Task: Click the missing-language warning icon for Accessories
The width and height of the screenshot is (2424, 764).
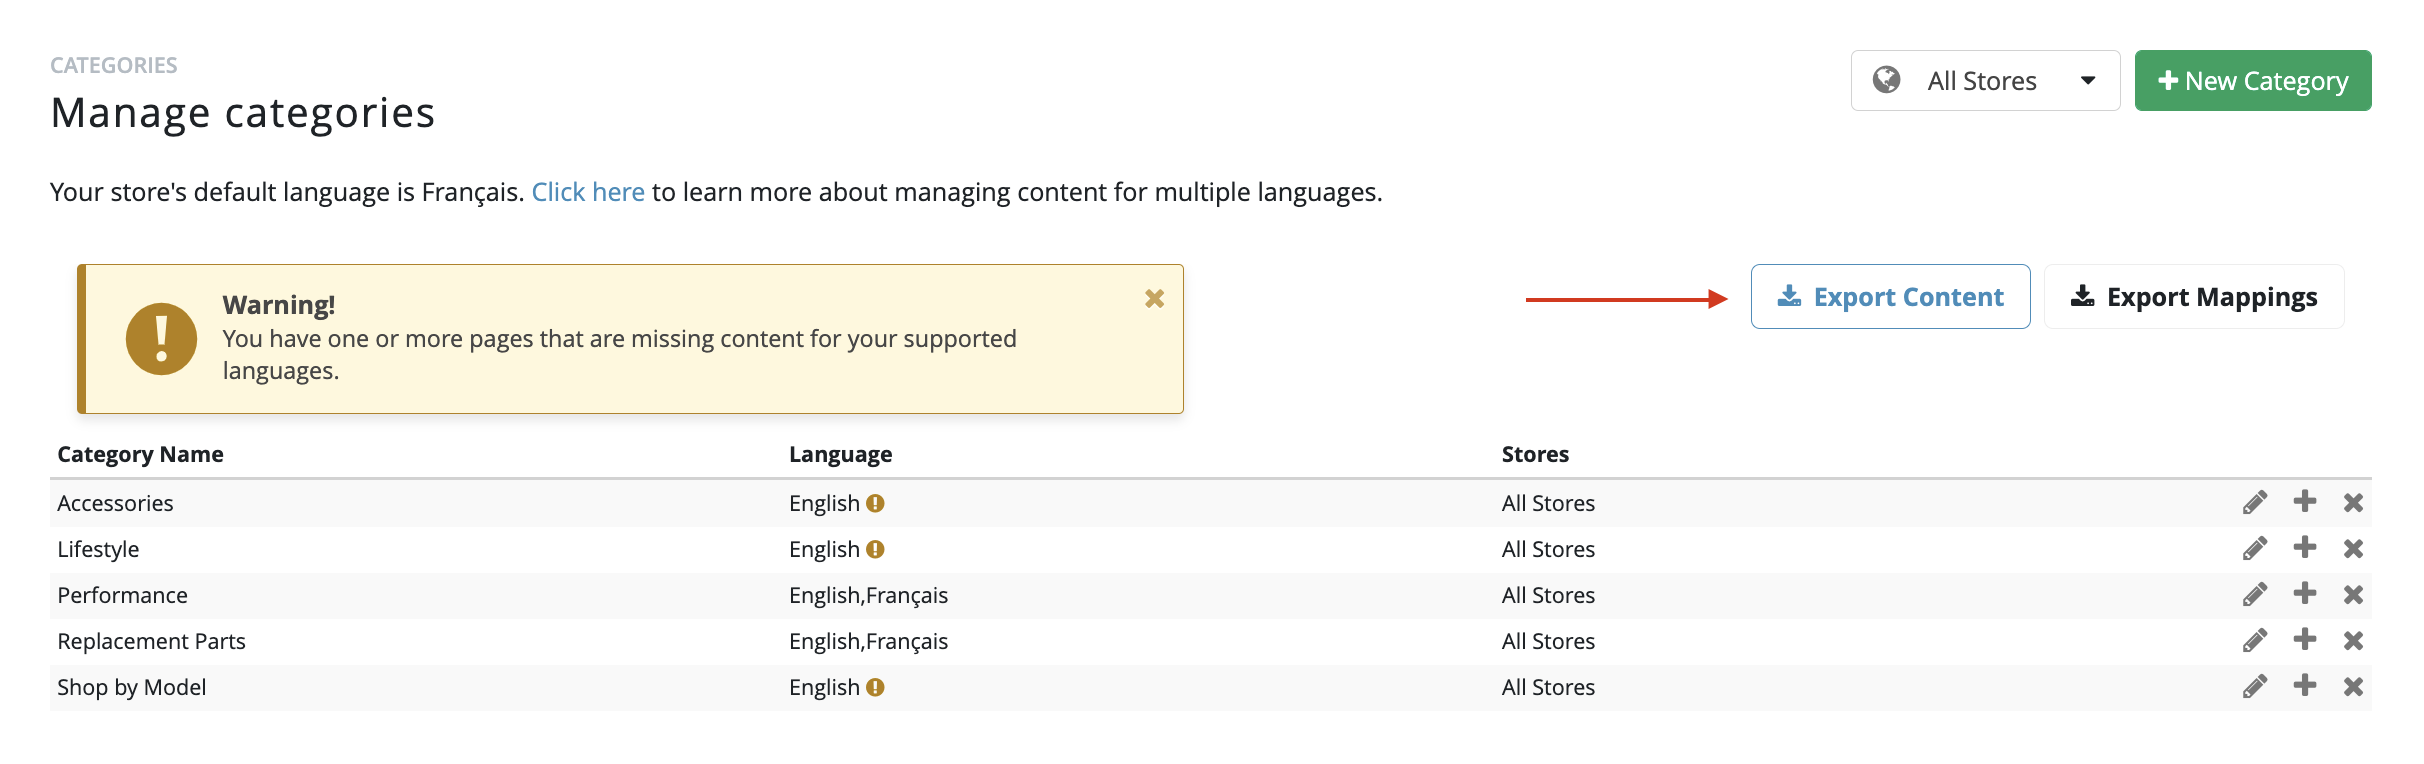Action: (x=875, y=503)
